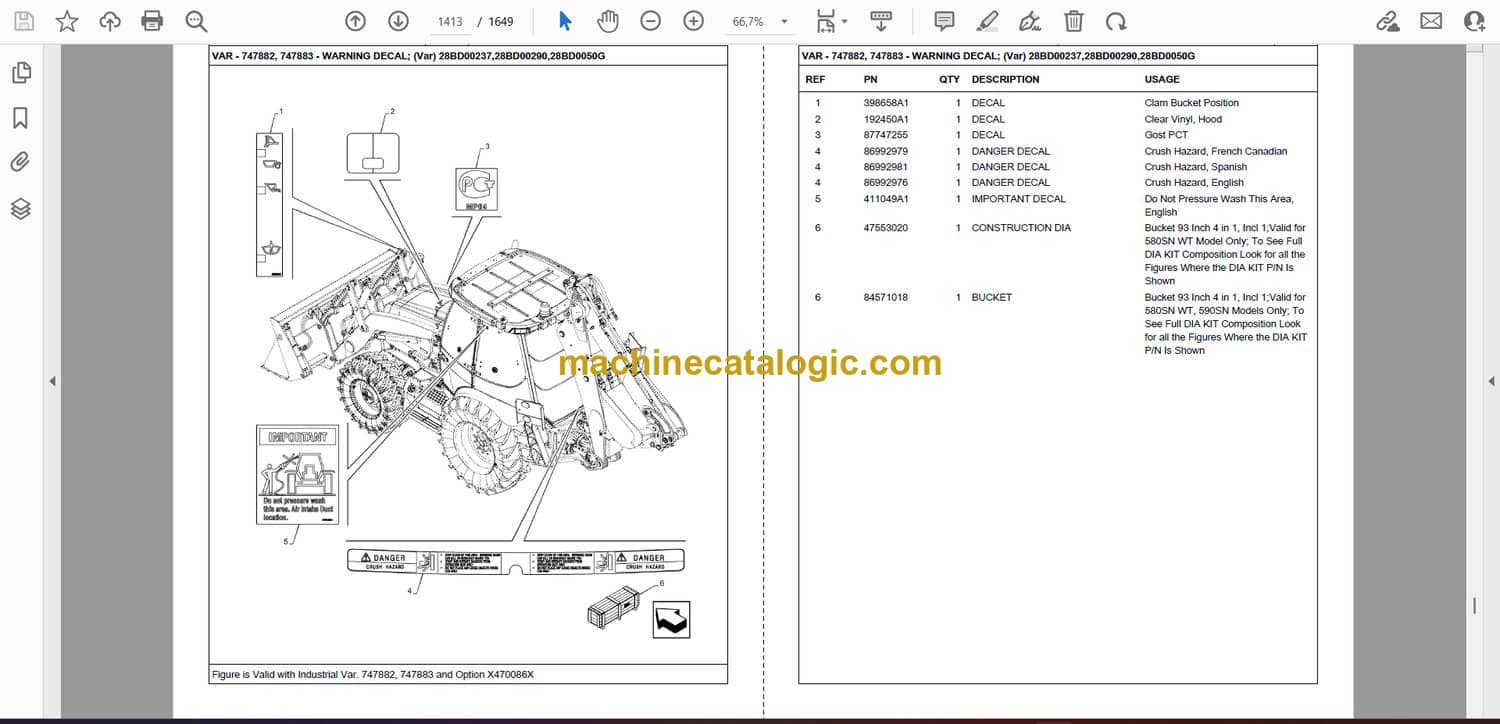Open the account profile icon
Viewport: 1500px width, 724px height.
click(1474, 21)
